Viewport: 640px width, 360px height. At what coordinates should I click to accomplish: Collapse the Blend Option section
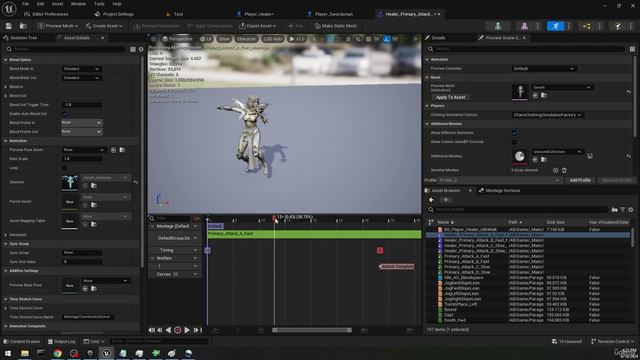tap(6, 60)
